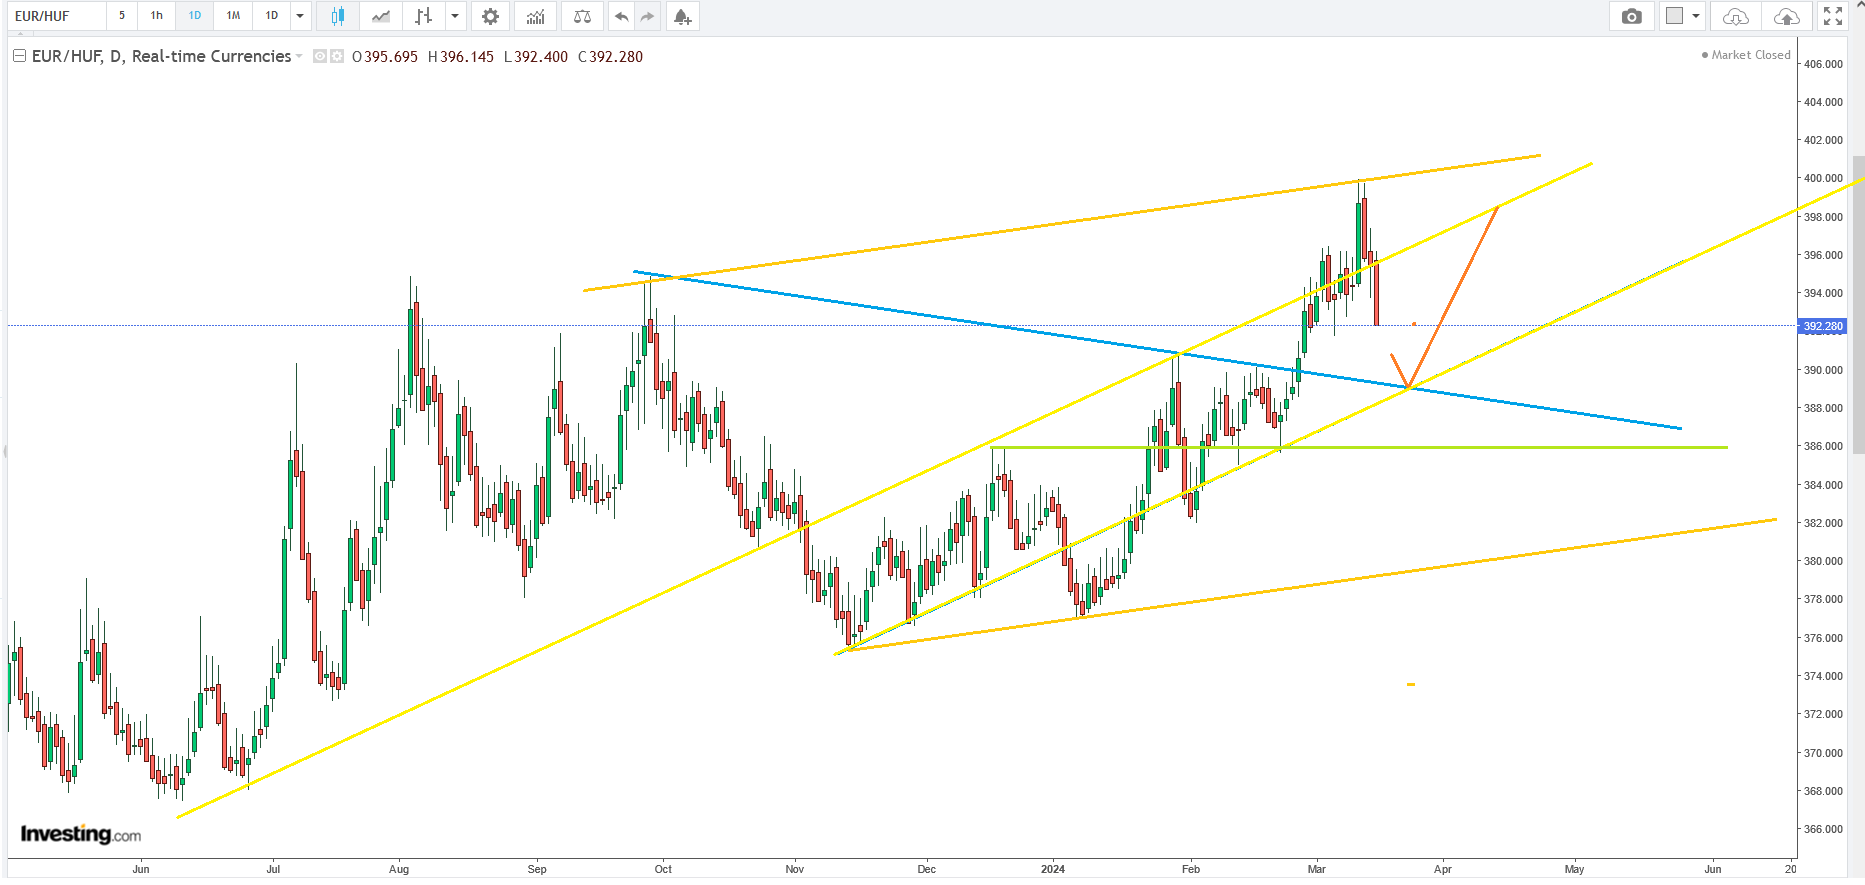
Task: Load chart layout from cloud
Action: (1736, 16)
